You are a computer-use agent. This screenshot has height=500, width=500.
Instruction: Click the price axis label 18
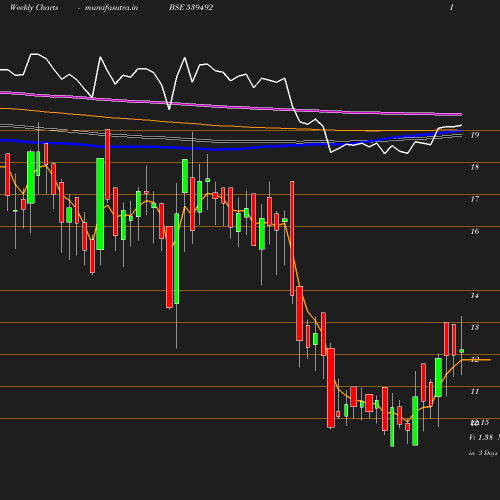475,167
